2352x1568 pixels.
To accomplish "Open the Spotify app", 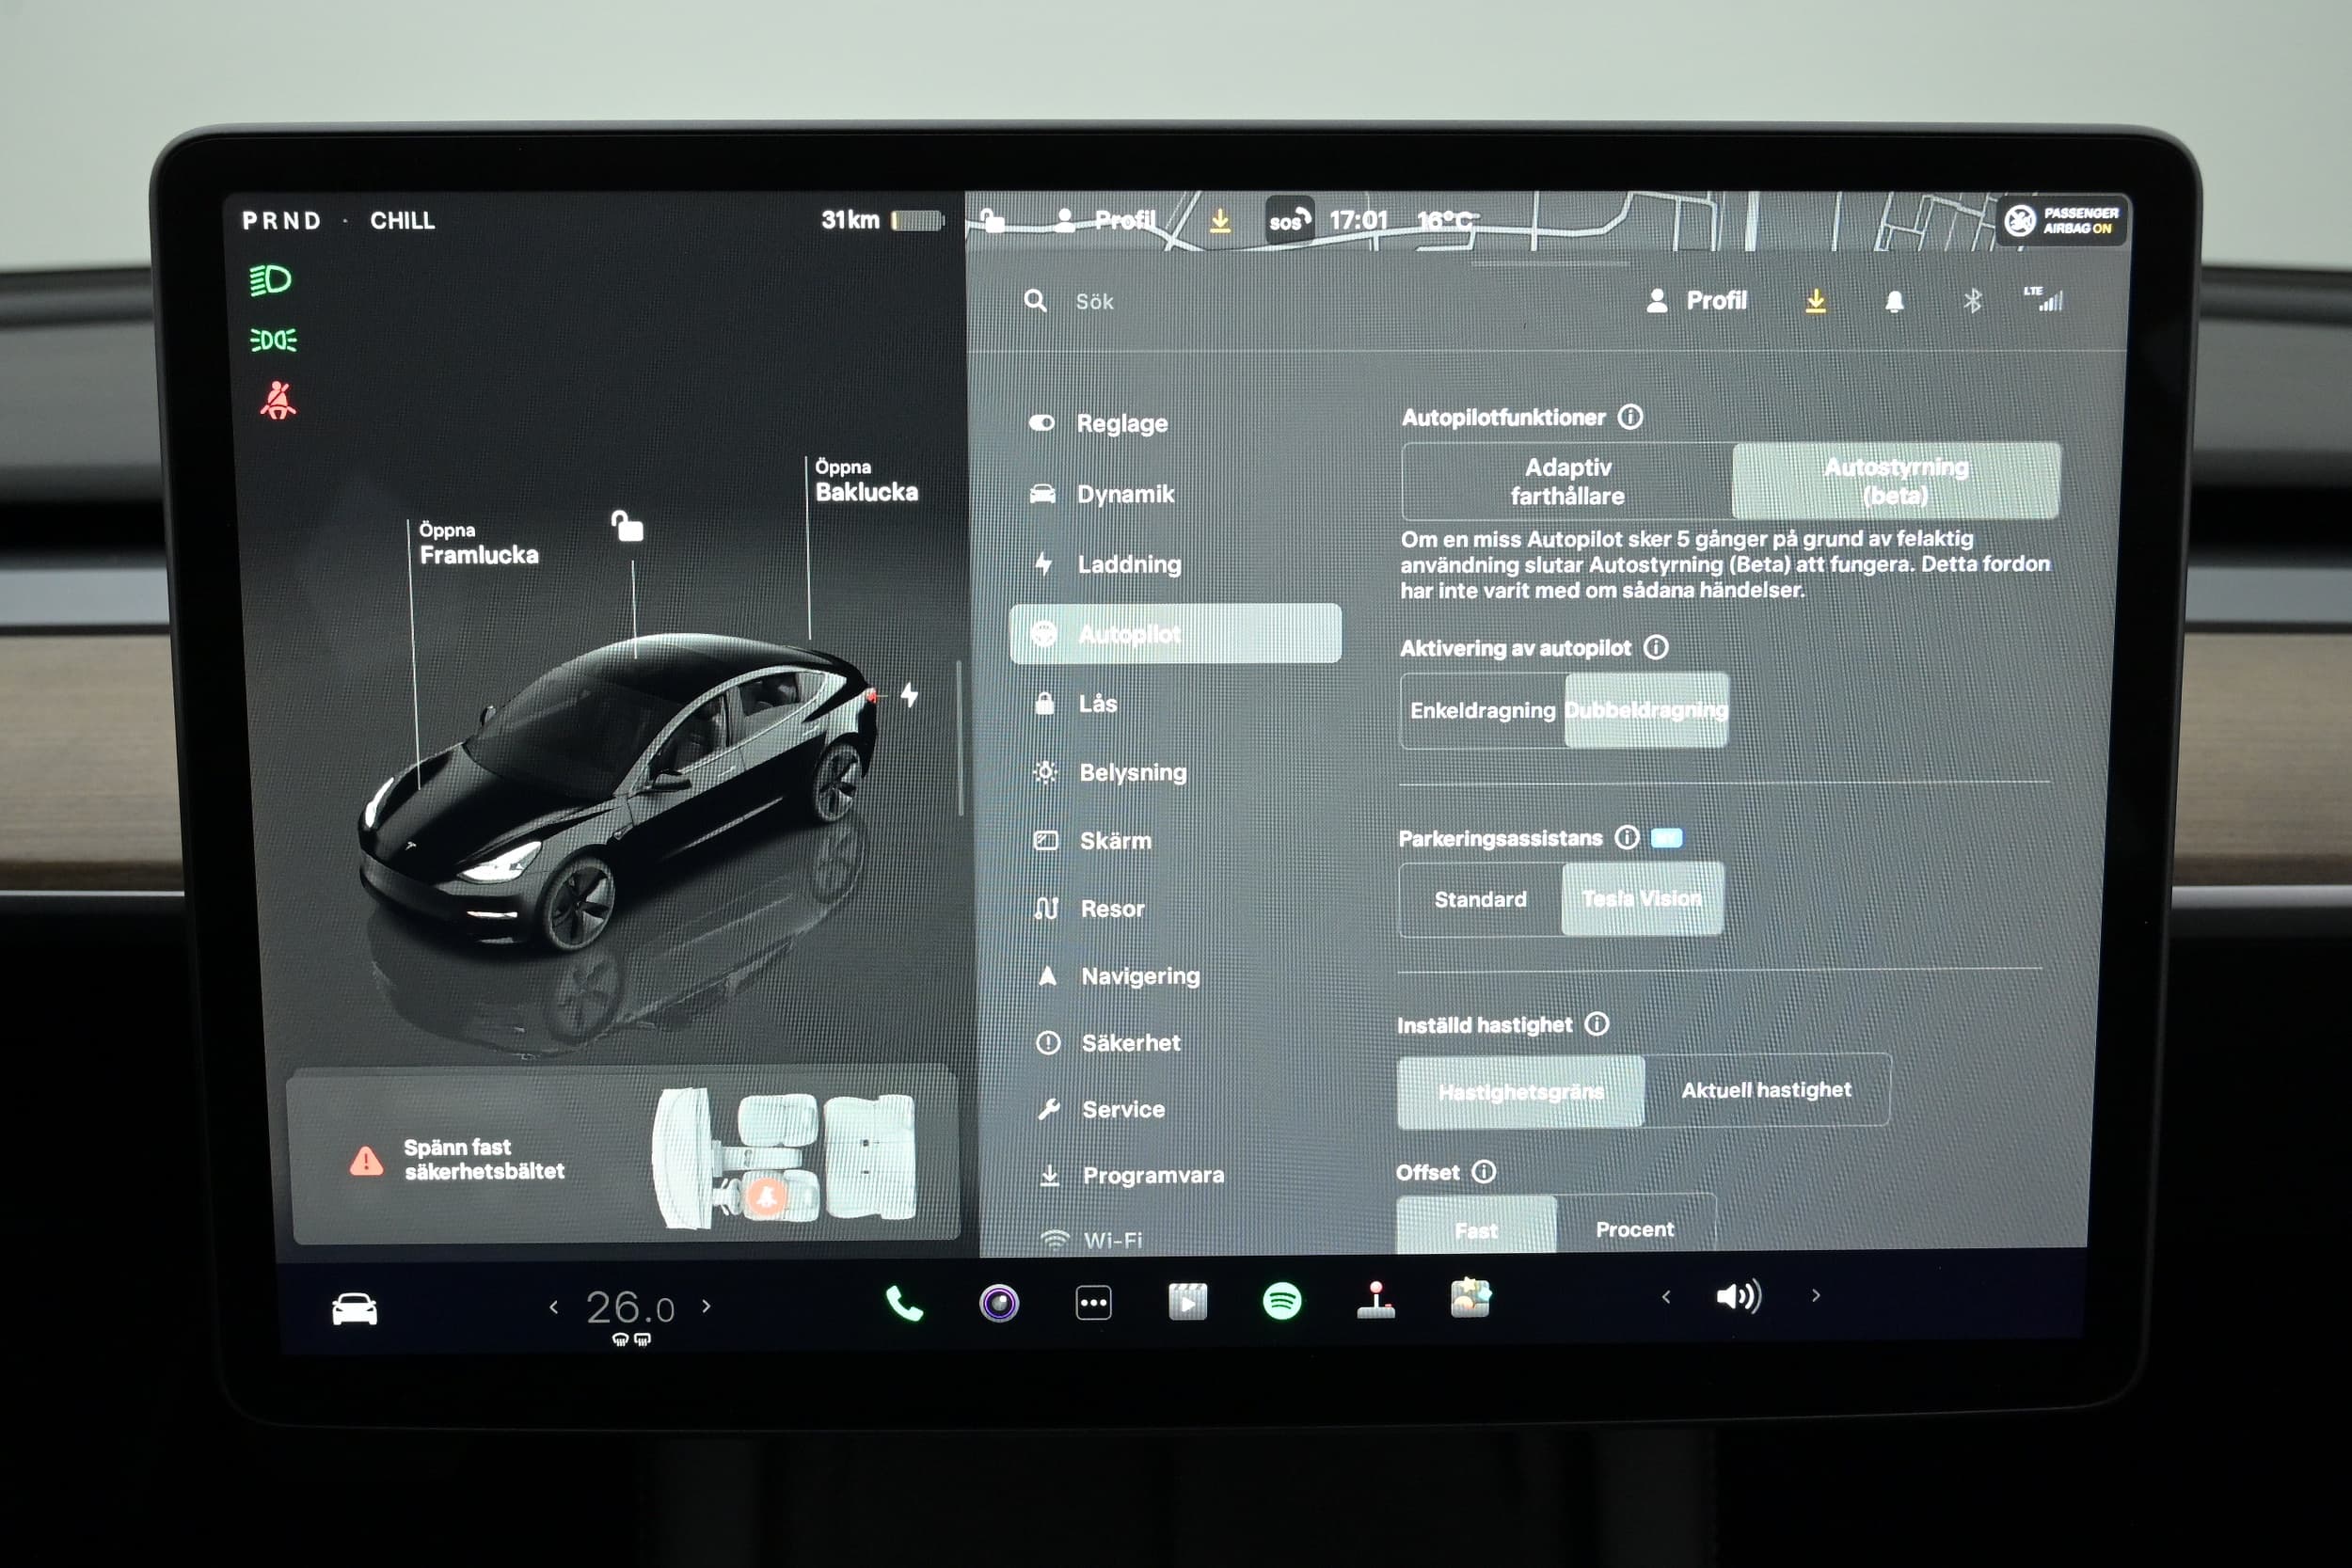I will click(1281, 1302).
